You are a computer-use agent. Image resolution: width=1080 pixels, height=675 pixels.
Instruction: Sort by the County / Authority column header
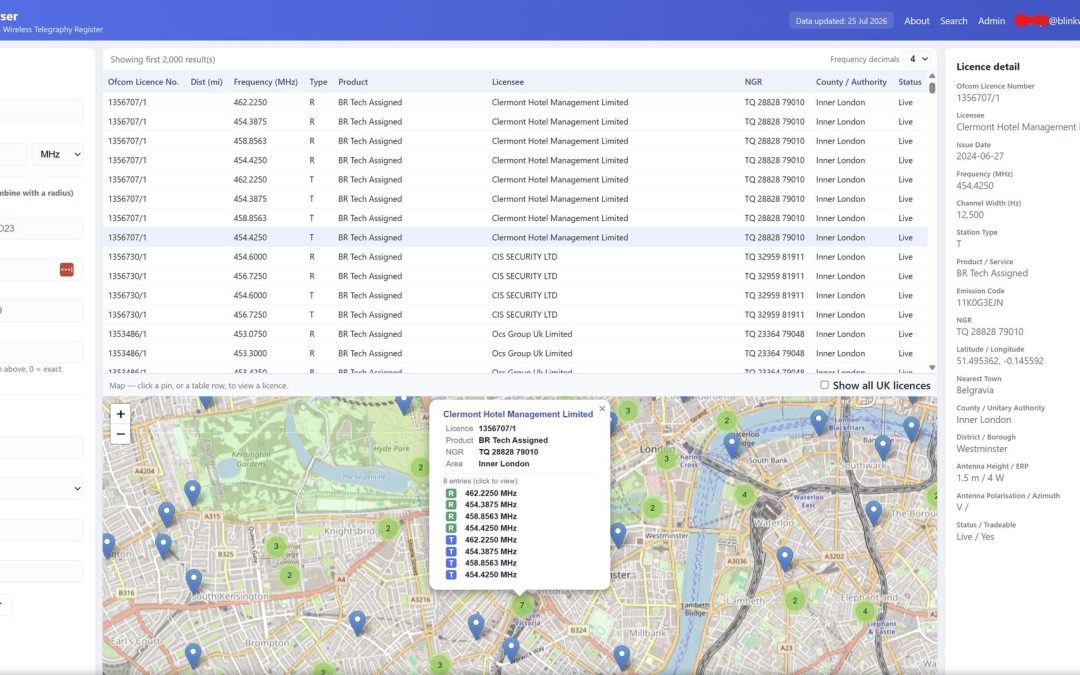pos(851,81)
